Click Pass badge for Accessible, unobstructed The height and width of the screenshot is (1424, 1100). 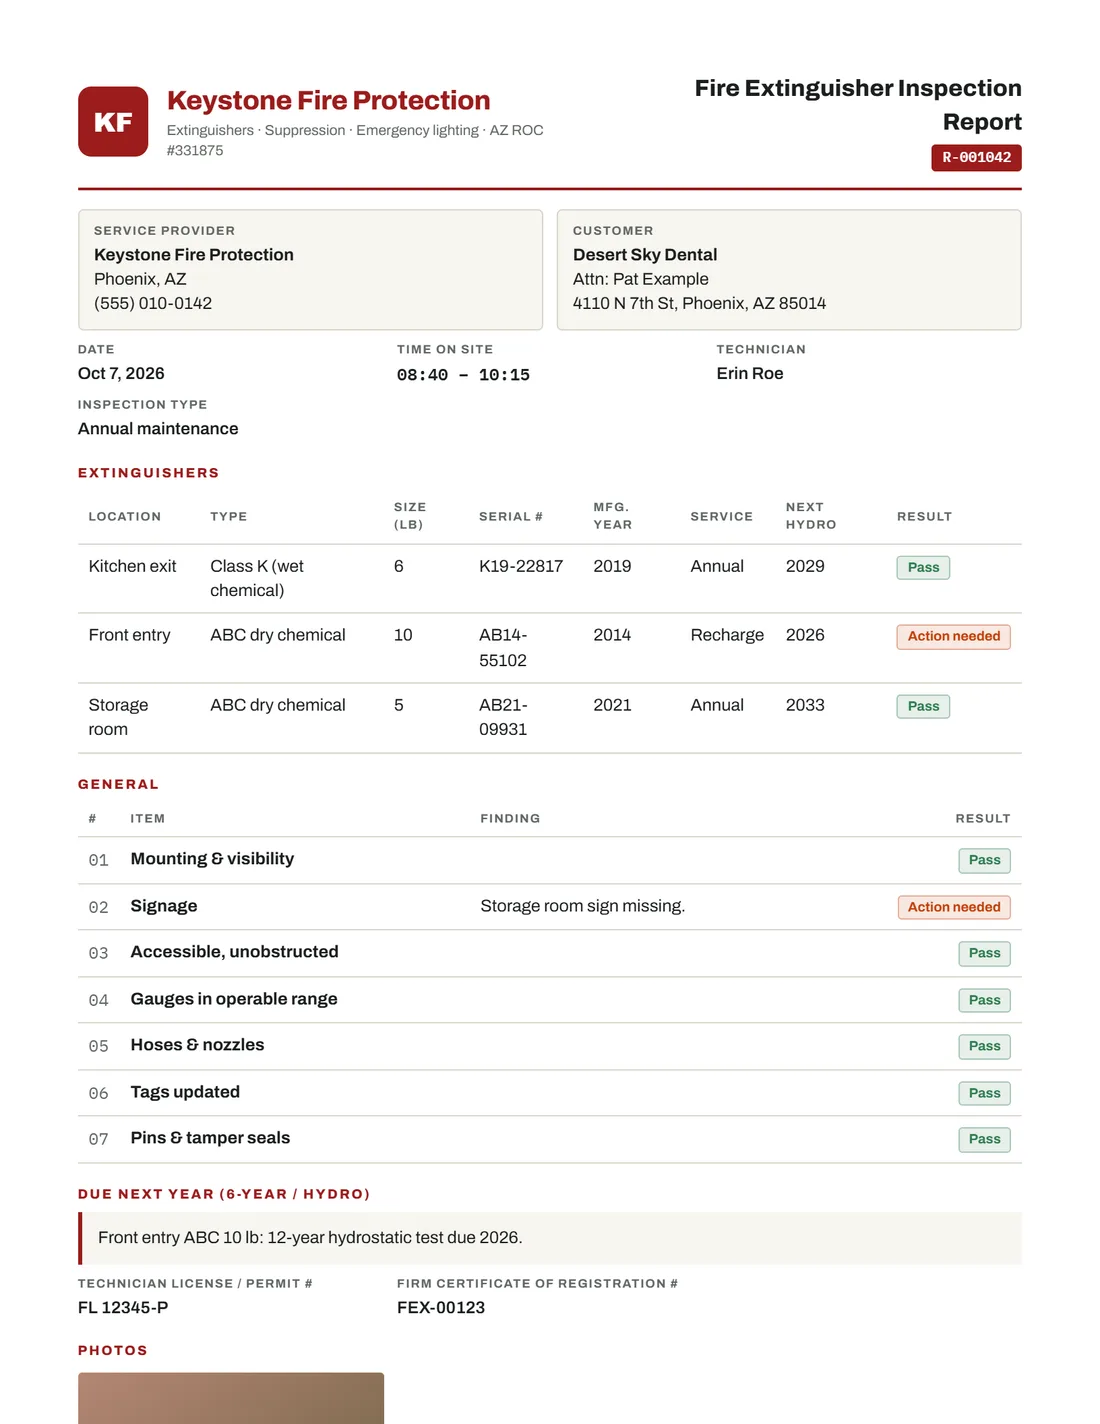(x=984, y=953)
